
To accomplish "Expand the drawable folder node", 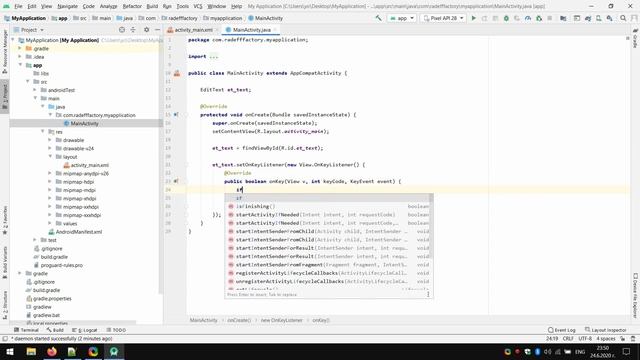I will [50, 140].
